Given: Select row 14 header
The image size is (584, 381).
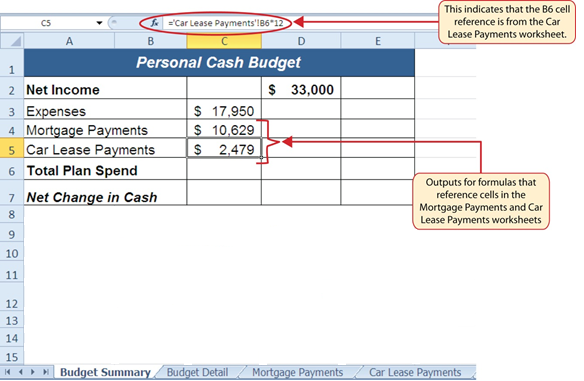Looking at the screenshot, I should pos(12,338).
